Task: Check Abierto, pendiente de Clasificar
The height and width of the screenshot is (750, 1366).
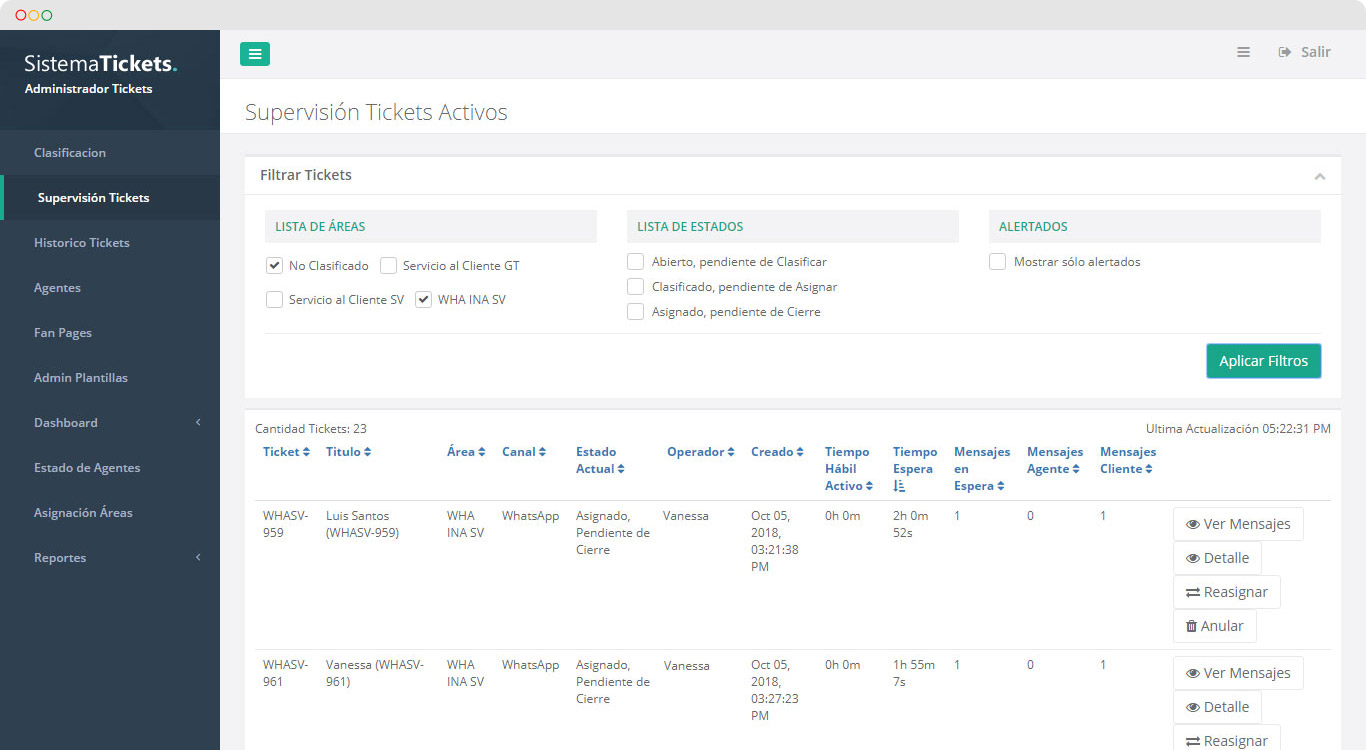Action: pos(635,262)
